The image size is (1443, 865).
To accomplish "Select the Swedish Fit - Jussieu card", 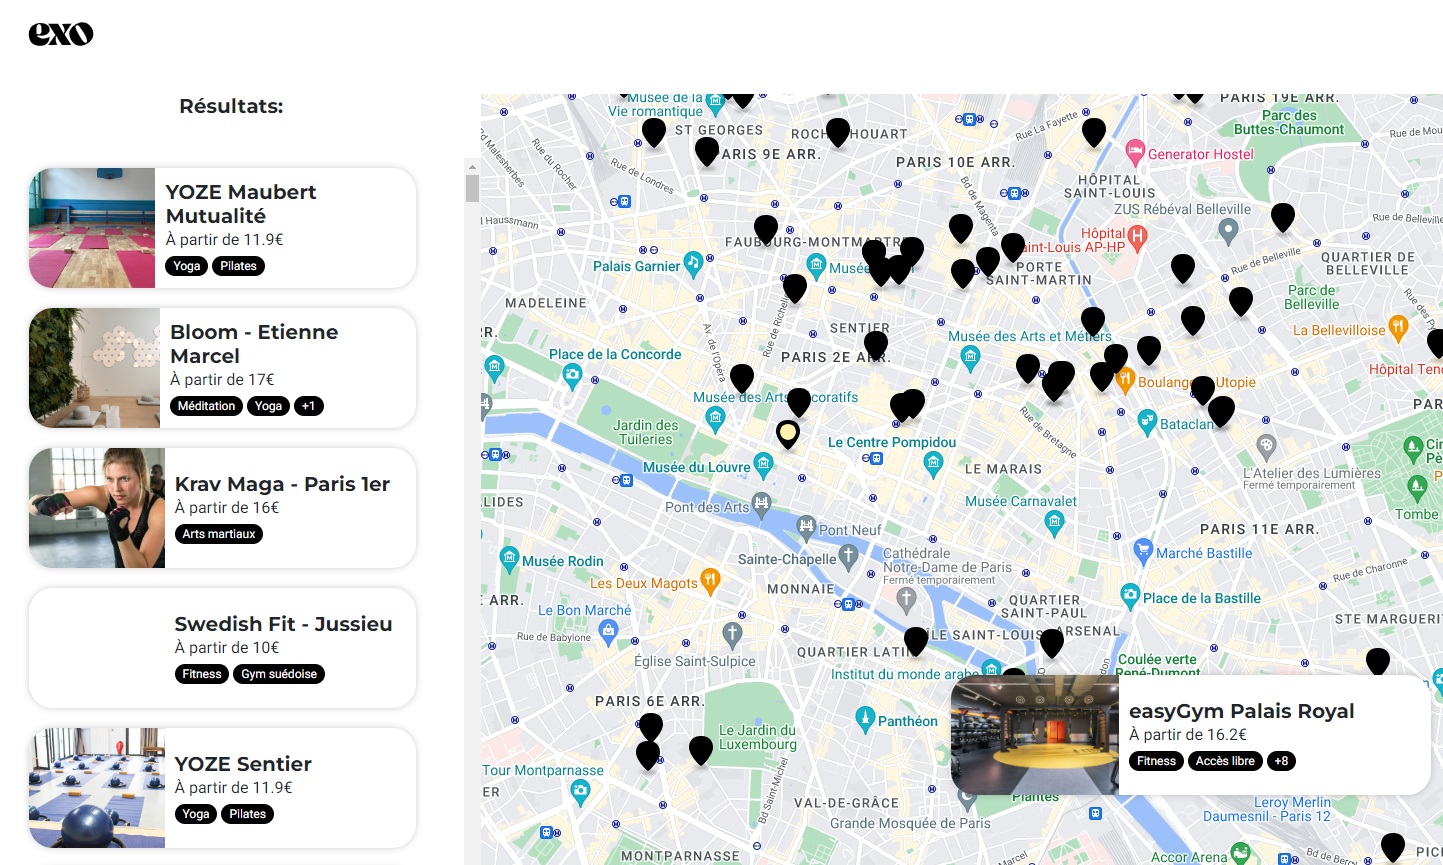I will (x=223, y=648).
